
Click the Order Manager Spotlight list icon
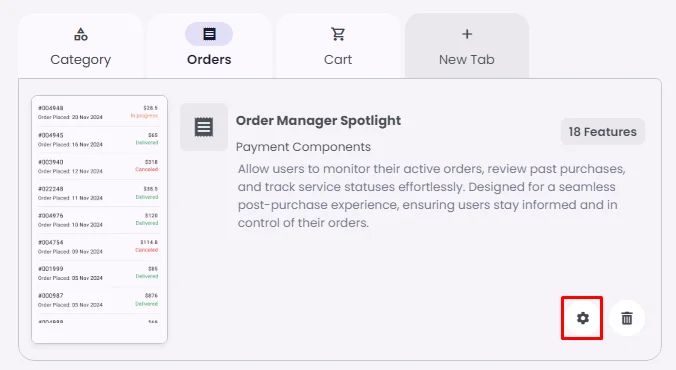204,127
